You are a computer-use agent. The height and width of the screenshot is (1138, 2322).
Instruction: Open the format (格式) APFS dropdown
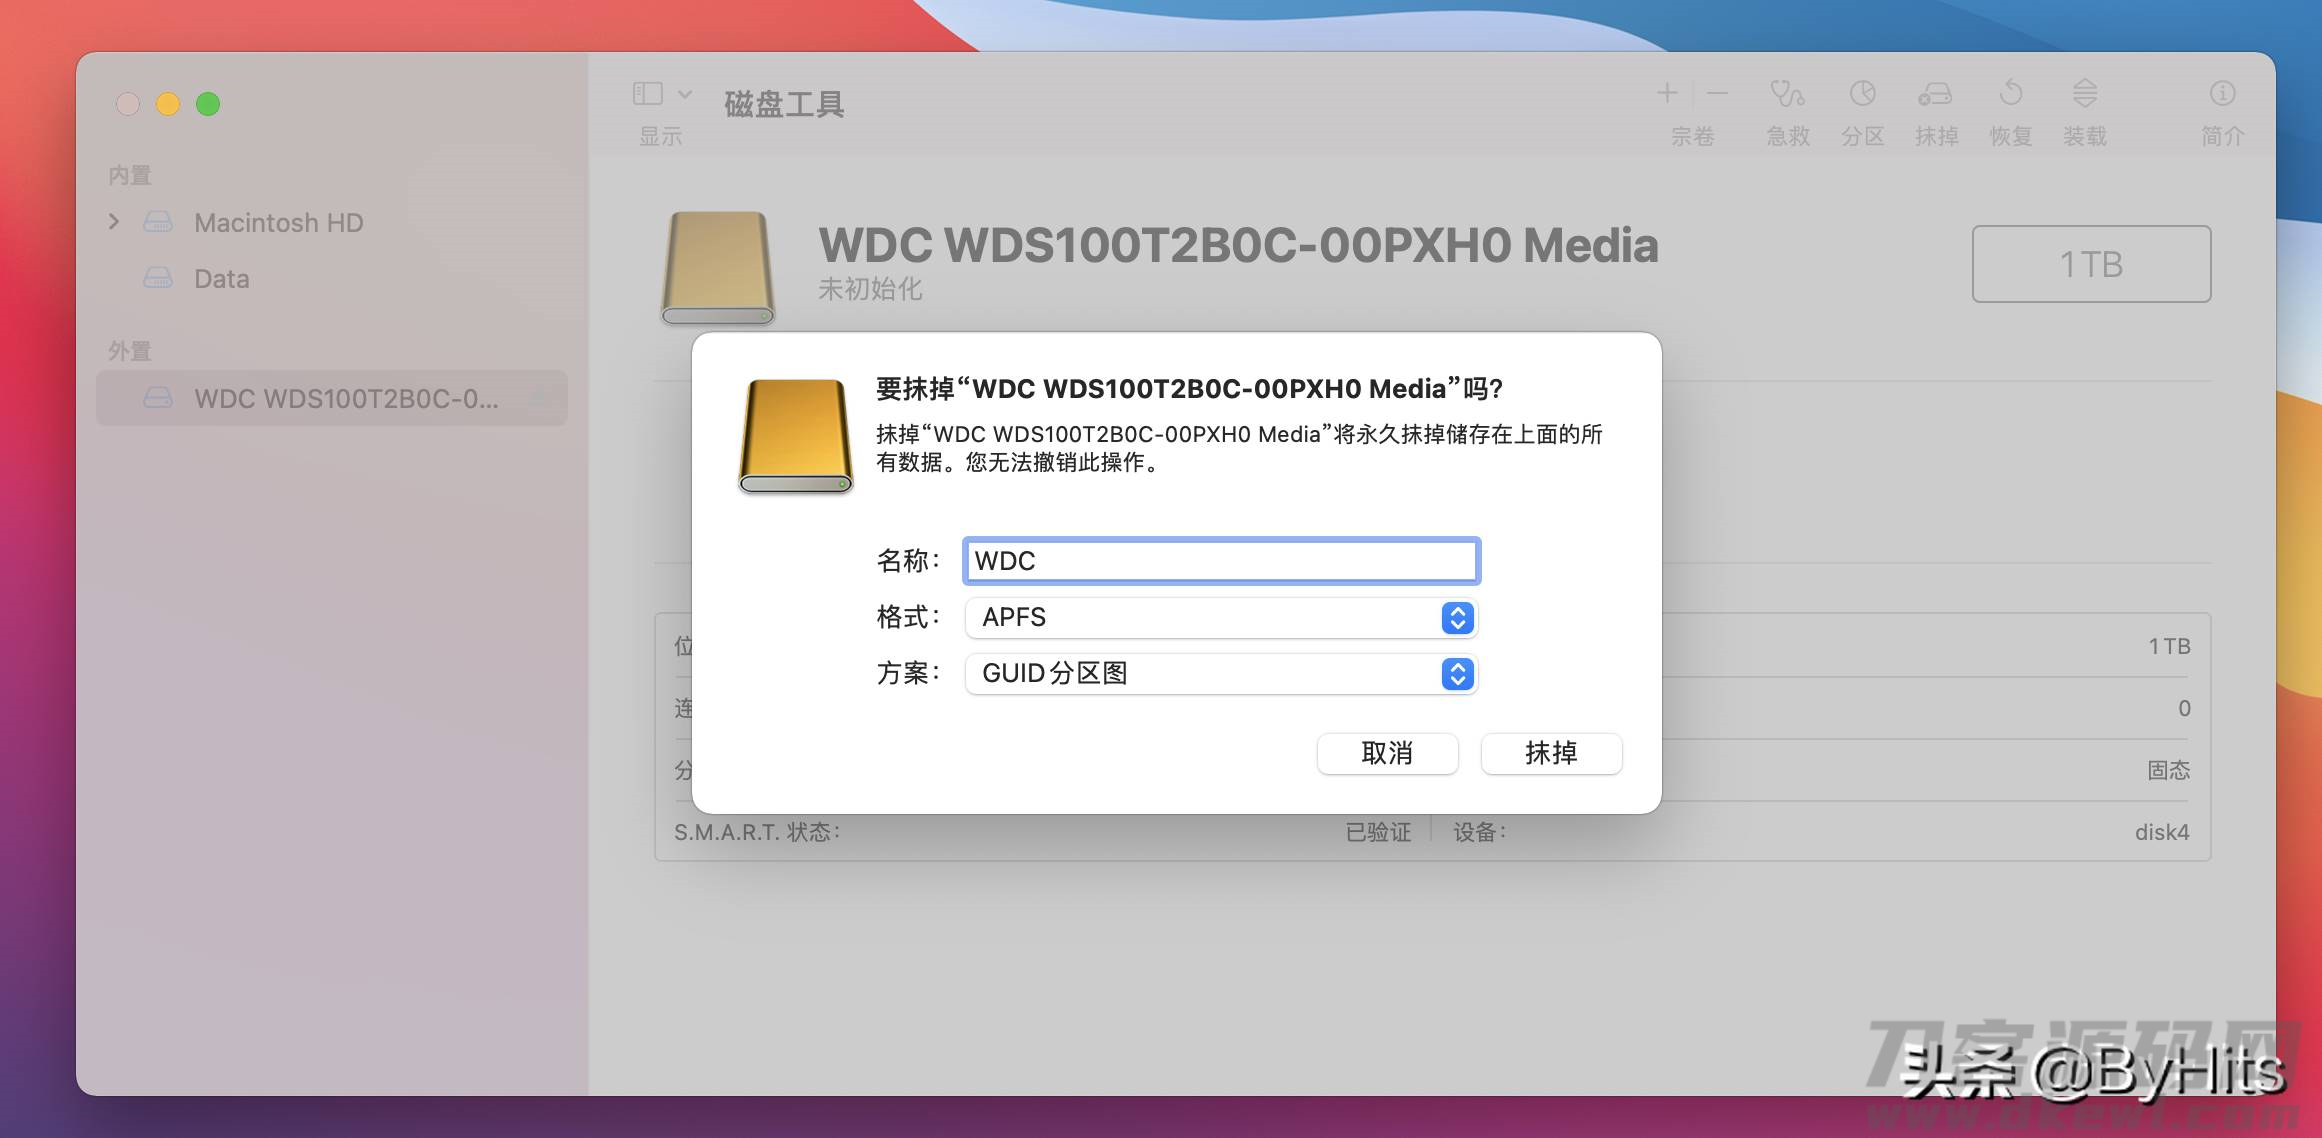pos(1221,617)
